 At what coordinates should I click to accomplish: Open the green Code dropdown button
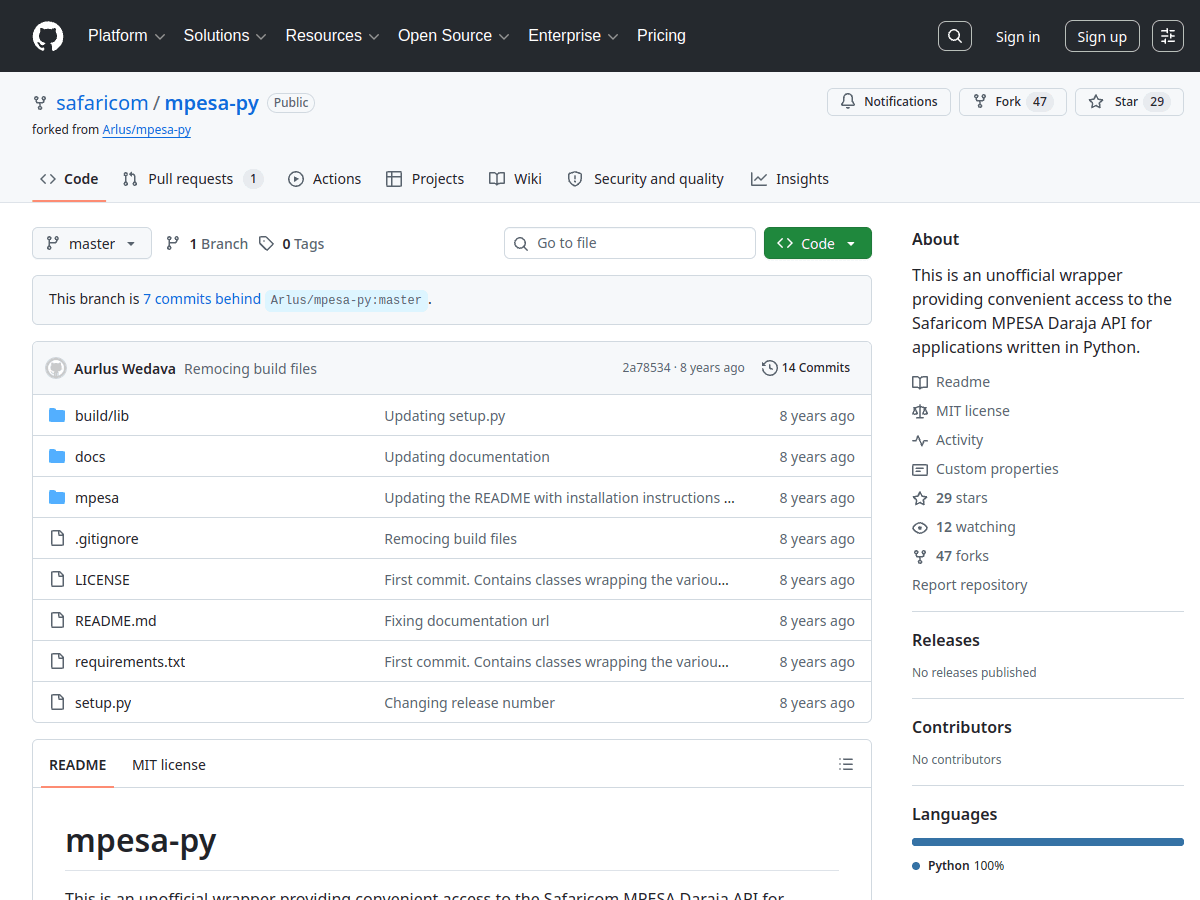[818, 243]
